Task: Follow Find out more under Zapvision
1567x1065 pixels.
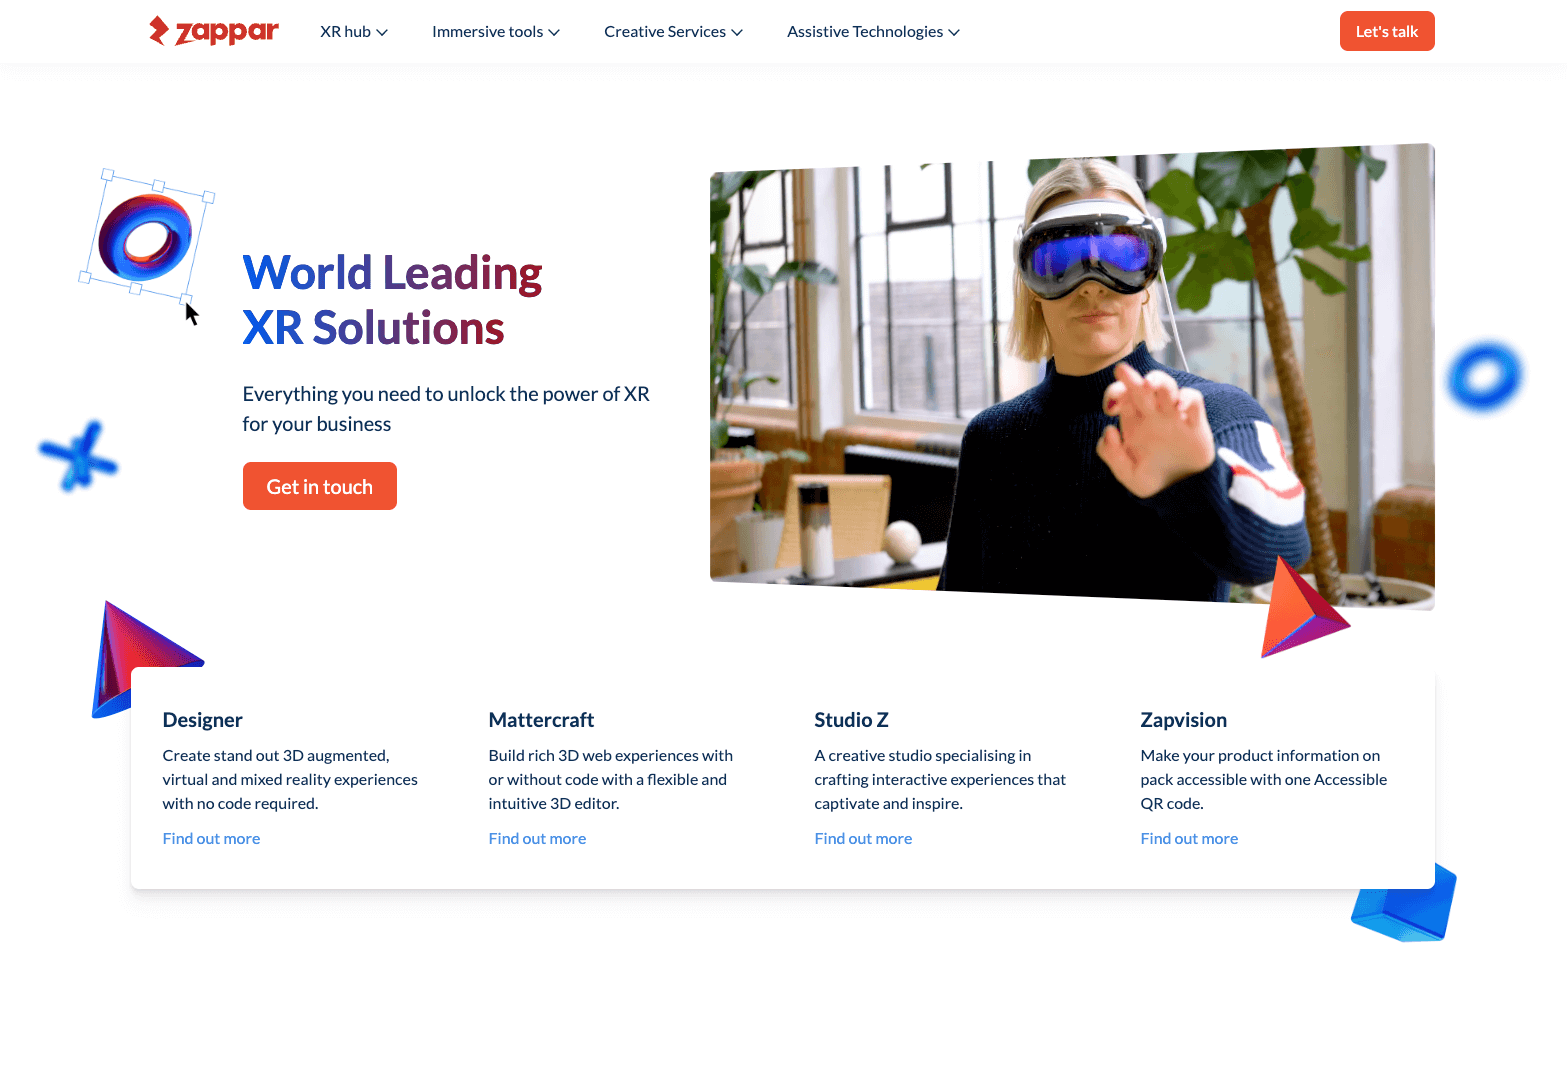Action: pyautogui.click(x=1189, y=838)
